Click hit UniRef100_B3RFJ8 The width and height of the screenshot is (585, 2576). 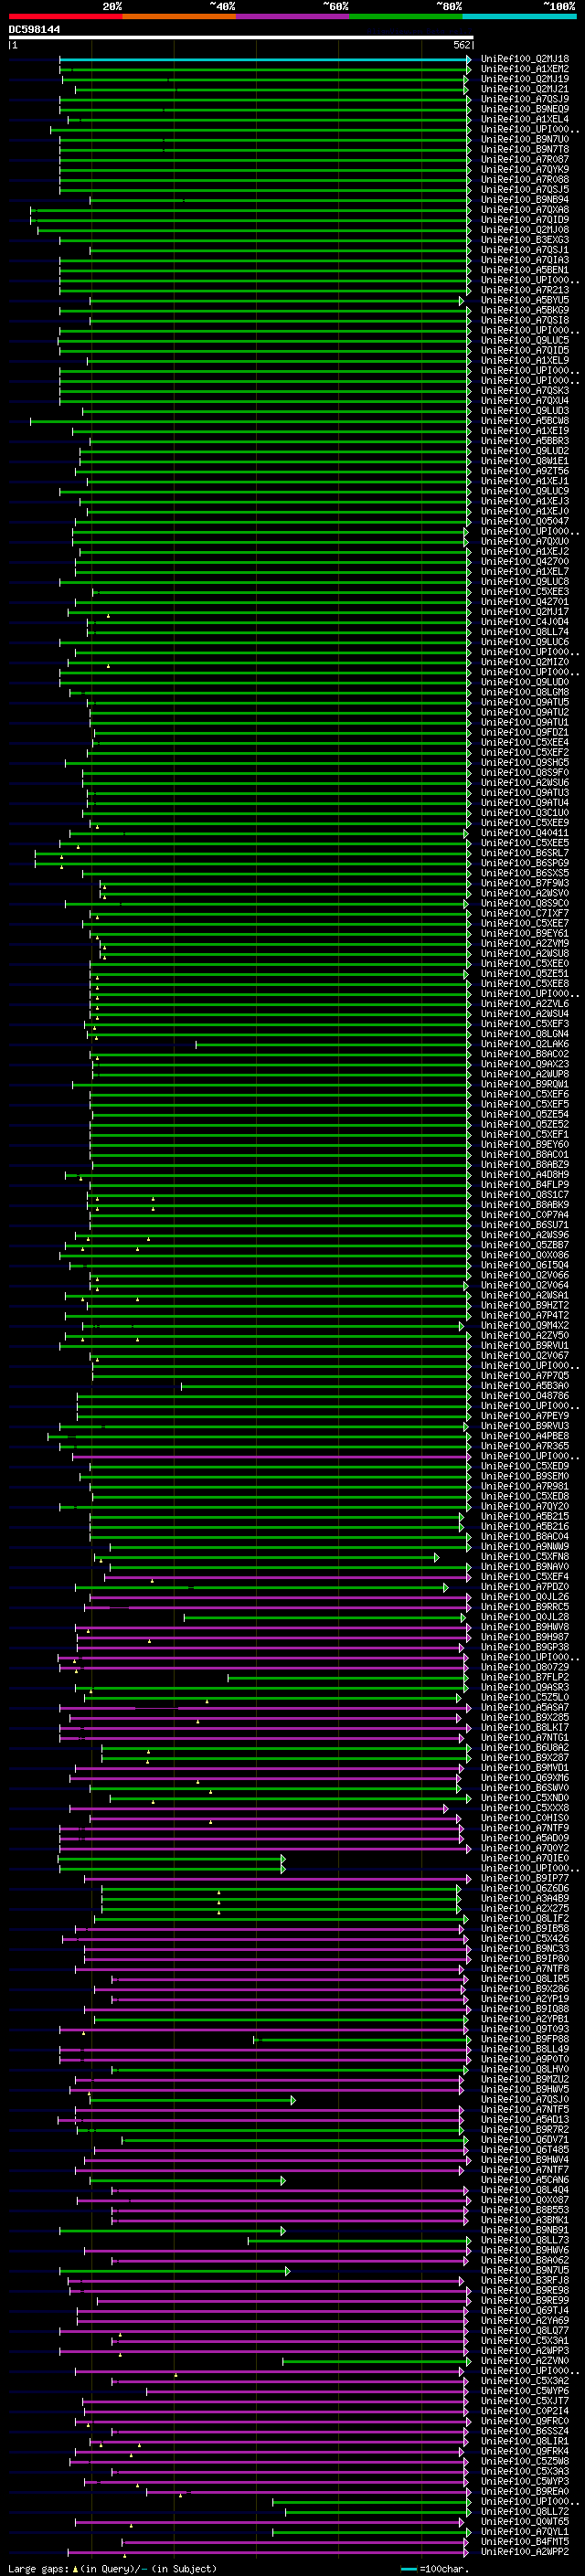pos(525,2280)
